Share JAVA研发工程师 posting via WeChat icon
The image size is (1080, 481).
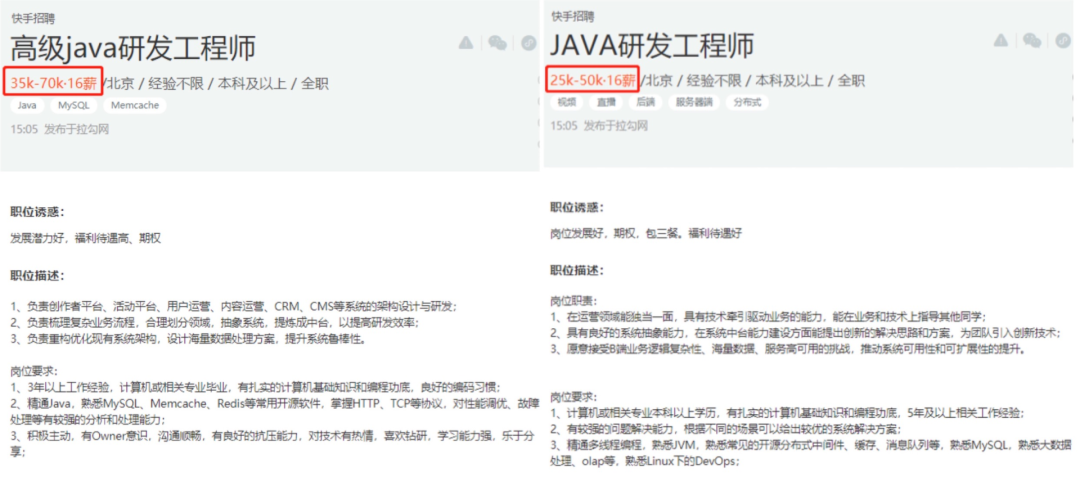tap(1032, 41)
